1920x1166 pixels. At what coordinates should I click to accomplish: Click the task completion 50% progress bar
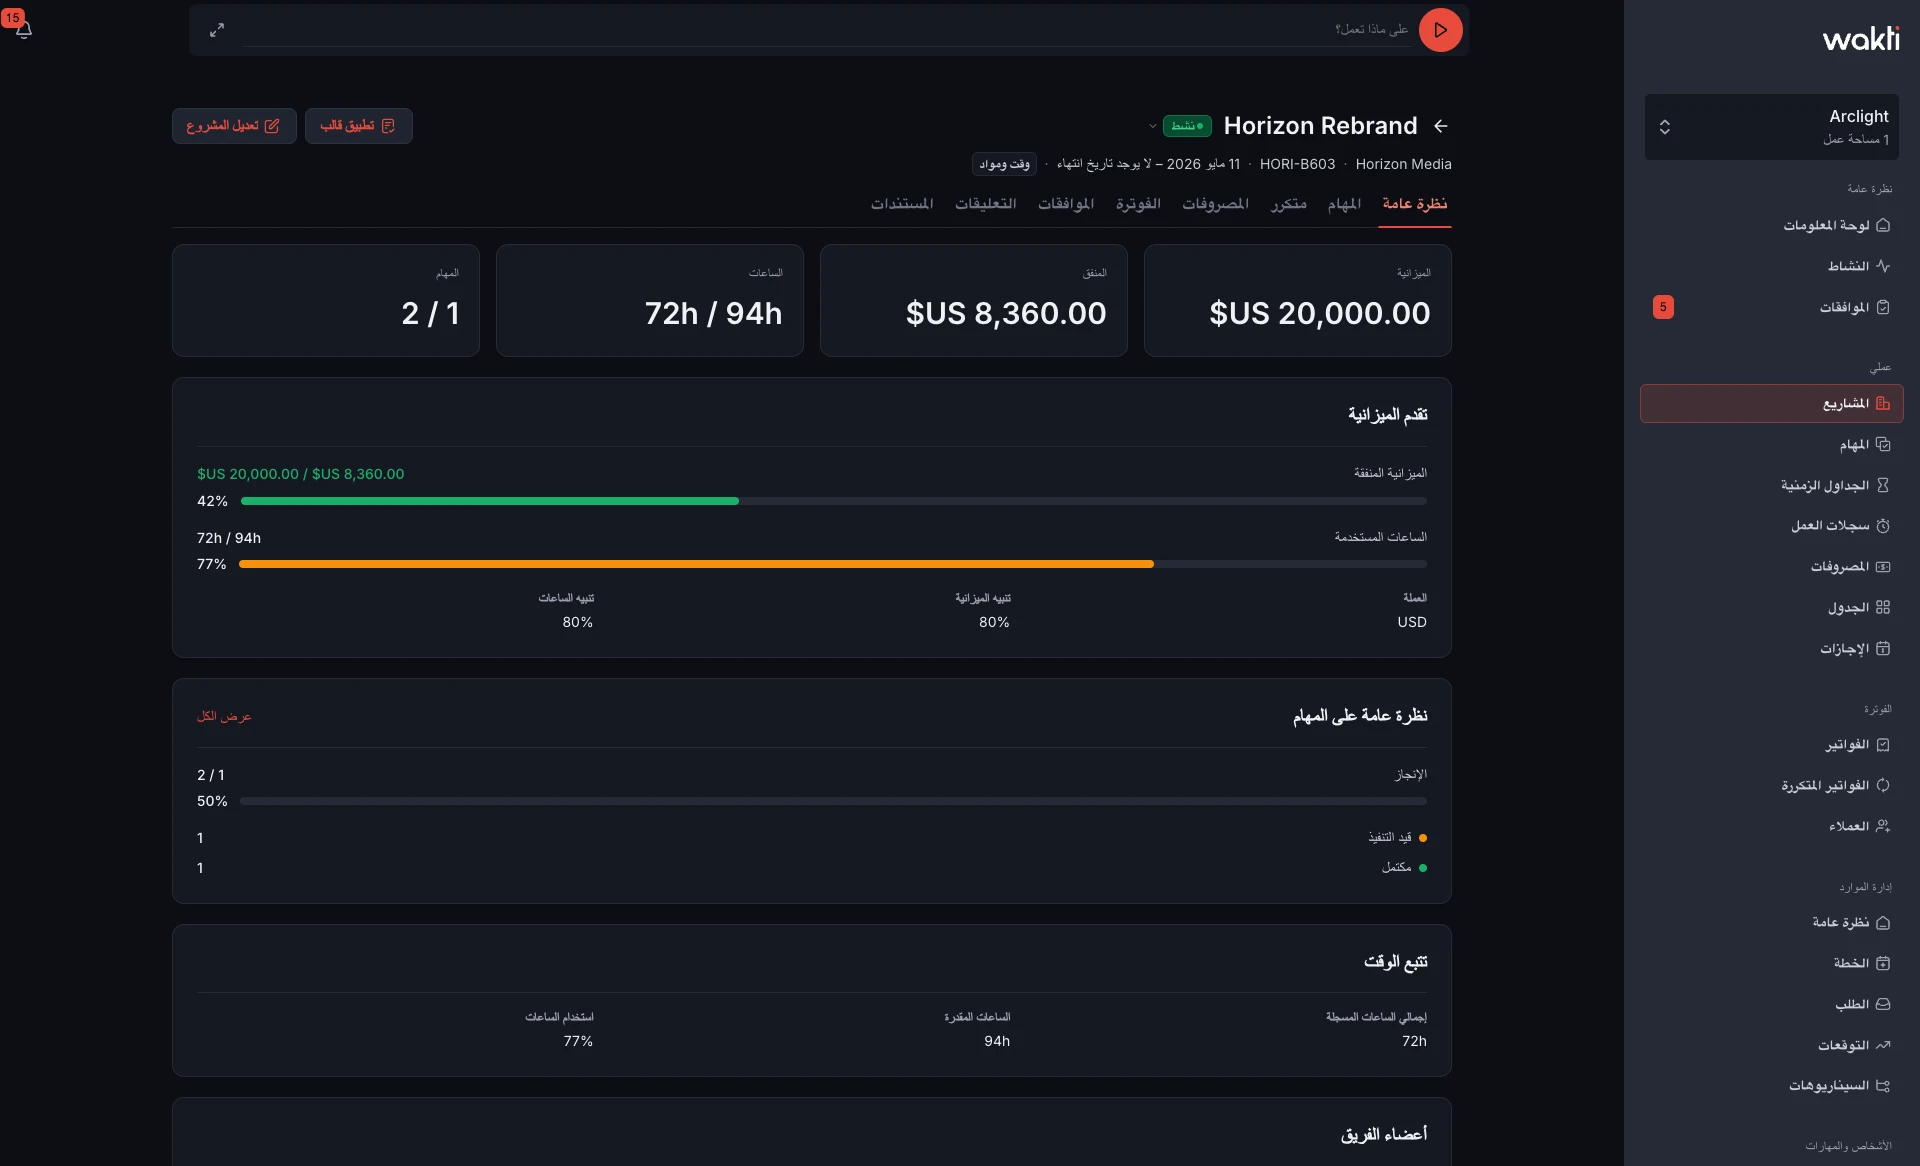click(x=833, y=801)
